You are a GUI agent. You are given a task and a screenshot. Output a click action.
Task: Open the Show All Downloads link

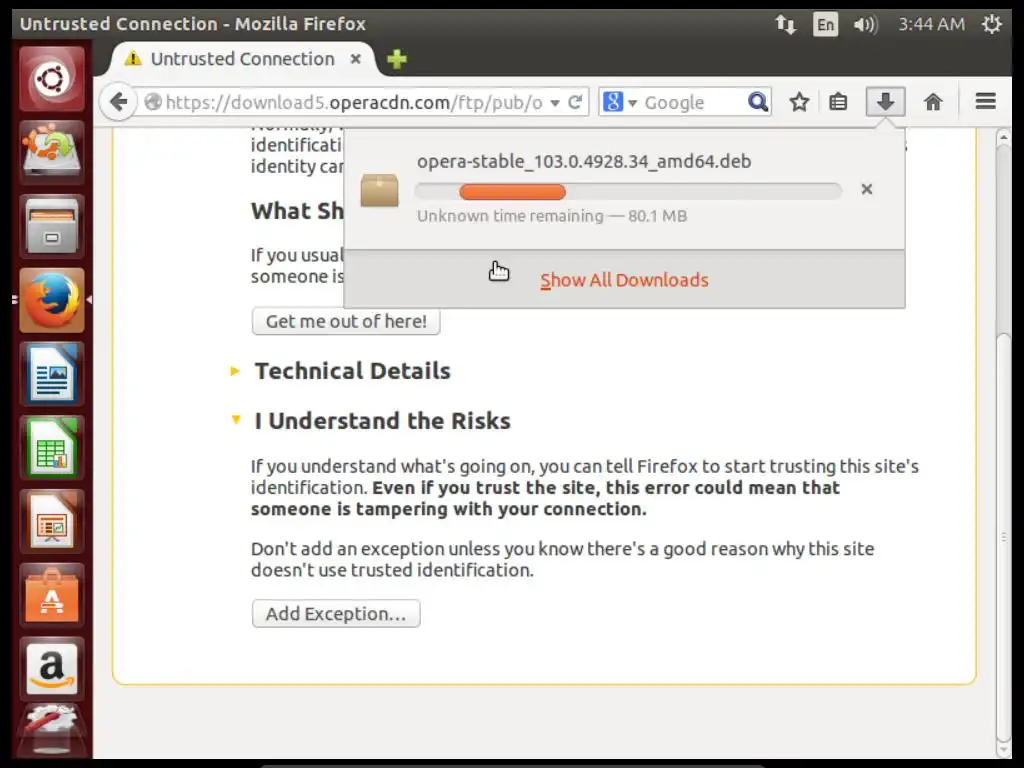point(624,280)
